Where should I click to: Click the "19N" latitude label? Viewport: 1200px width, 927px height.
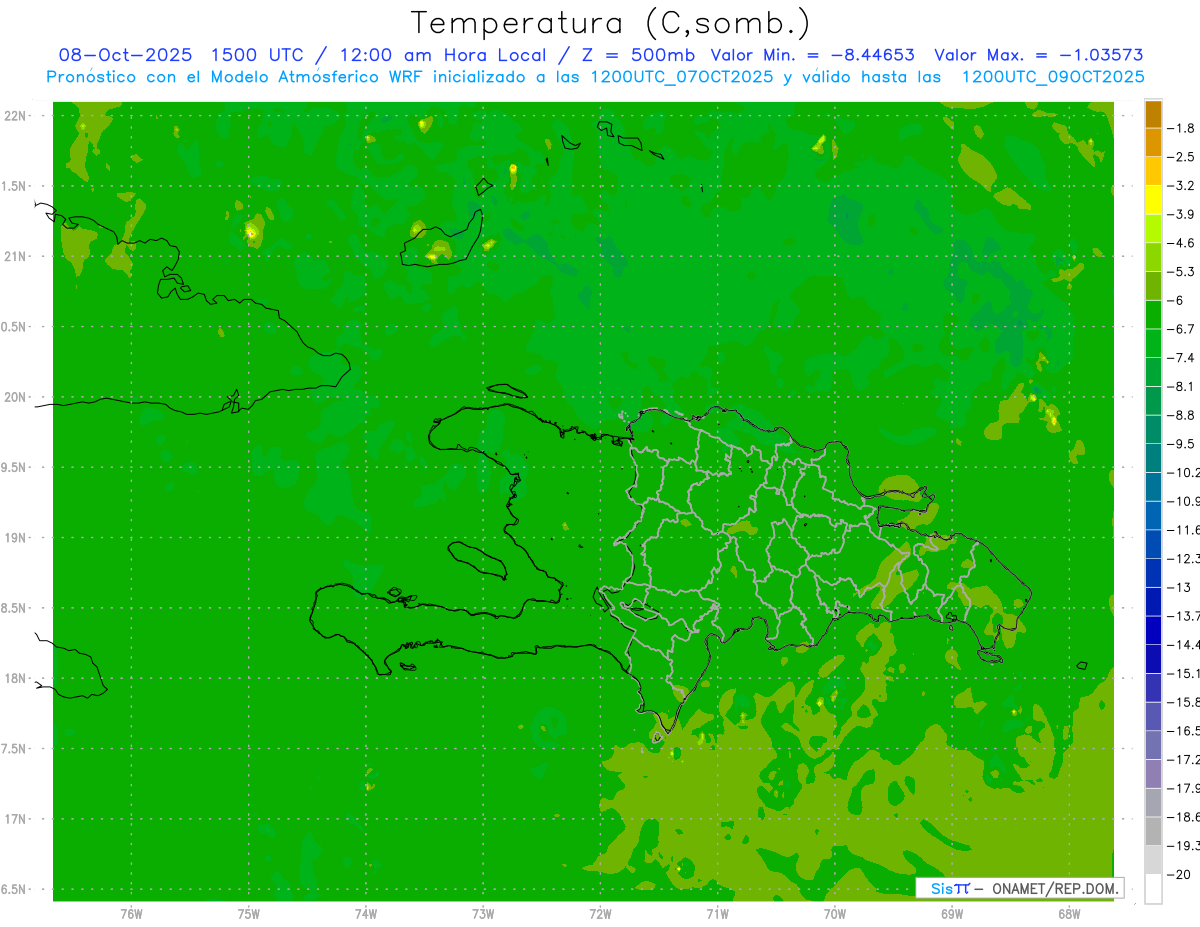15,538
